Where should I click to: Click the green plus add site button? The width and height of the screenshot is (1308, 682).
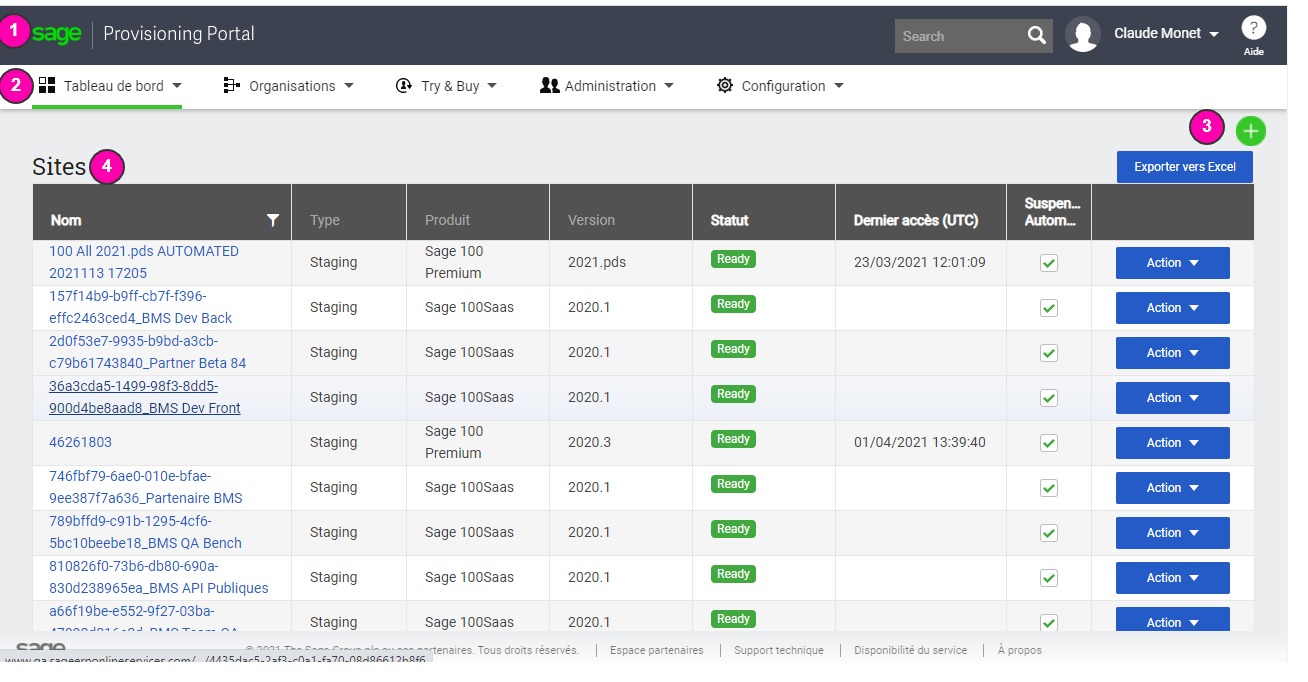tap(1250, 130)
